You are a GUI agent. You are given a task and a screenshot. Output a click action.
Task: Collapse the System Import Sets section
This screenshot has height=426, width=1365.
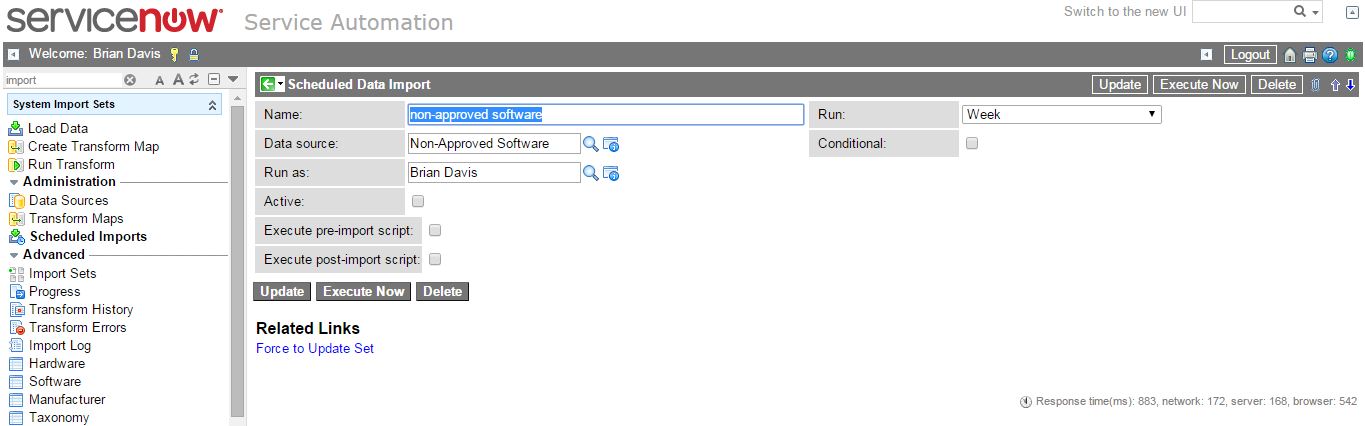tap(212, 105)
